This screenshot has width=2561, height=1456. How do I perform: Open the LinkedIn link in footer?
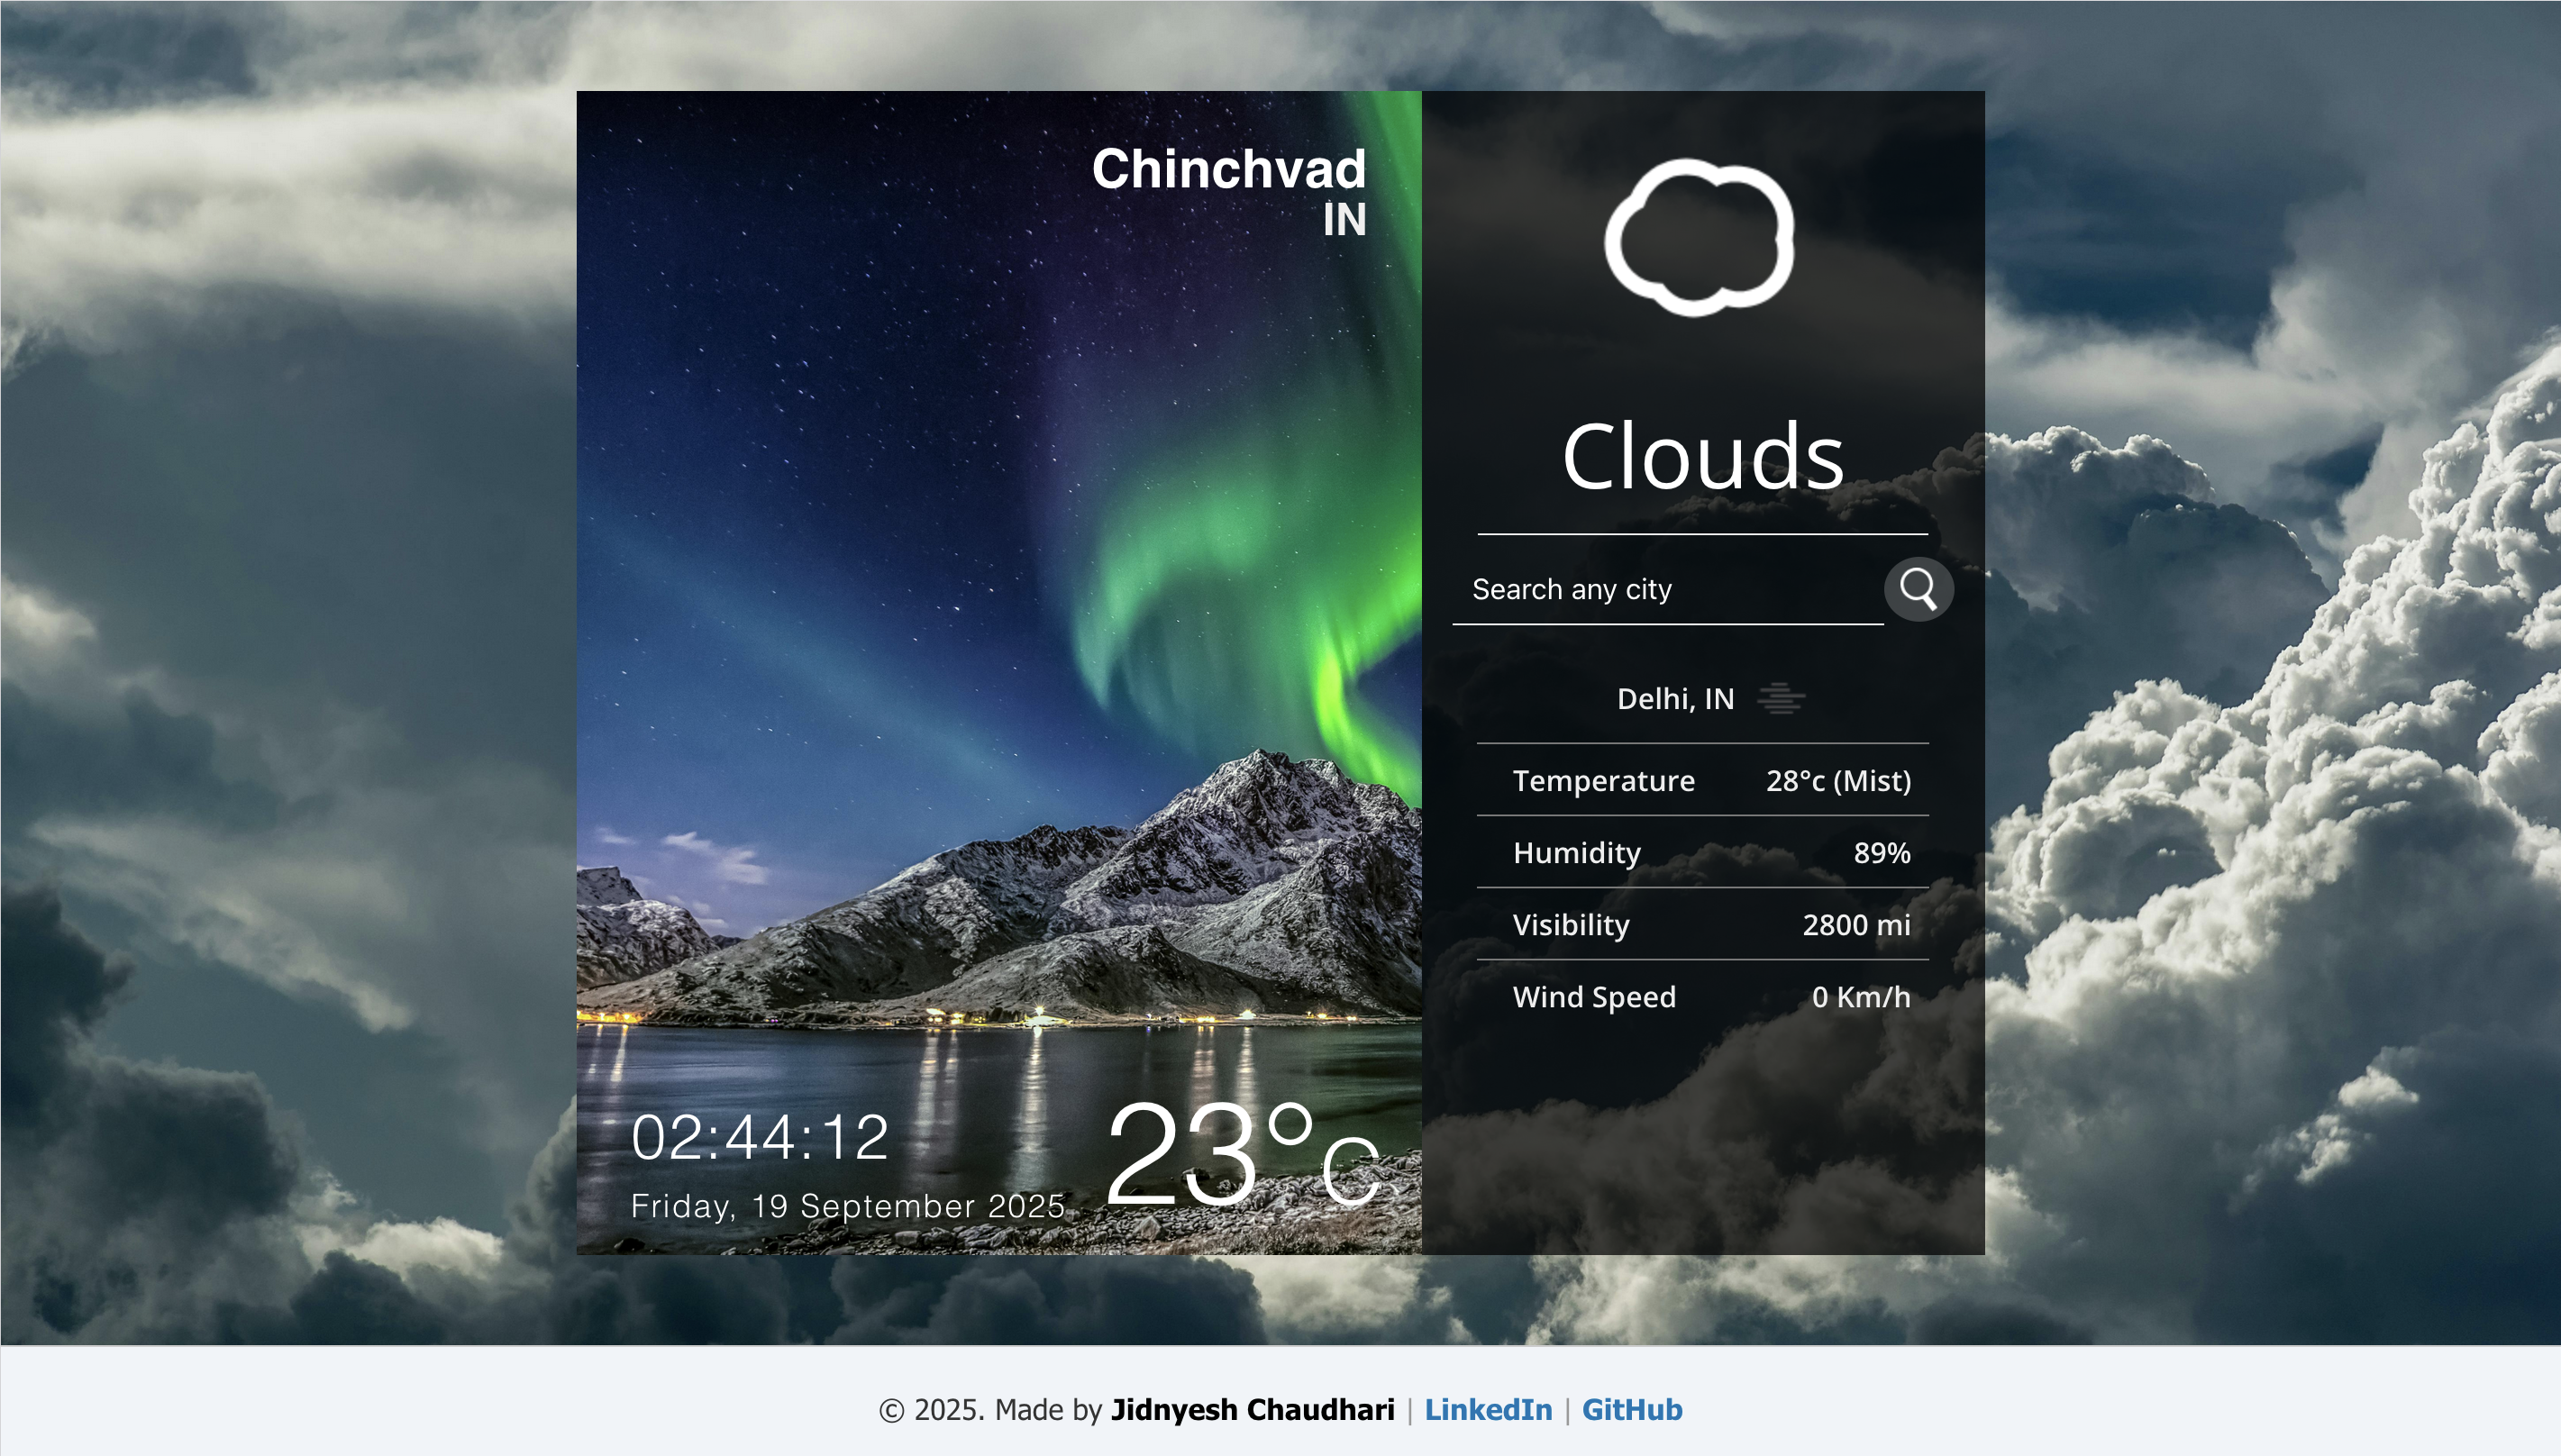pos(1488,1409)
